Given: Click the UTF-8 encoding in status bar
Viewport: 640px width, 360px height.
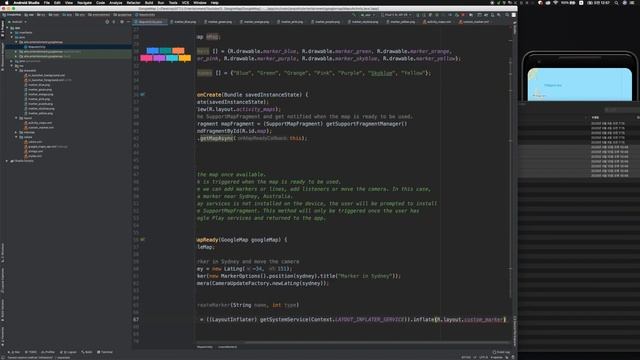Looking at the screenshot, I should pyautogui.click(x=484, y=357).
